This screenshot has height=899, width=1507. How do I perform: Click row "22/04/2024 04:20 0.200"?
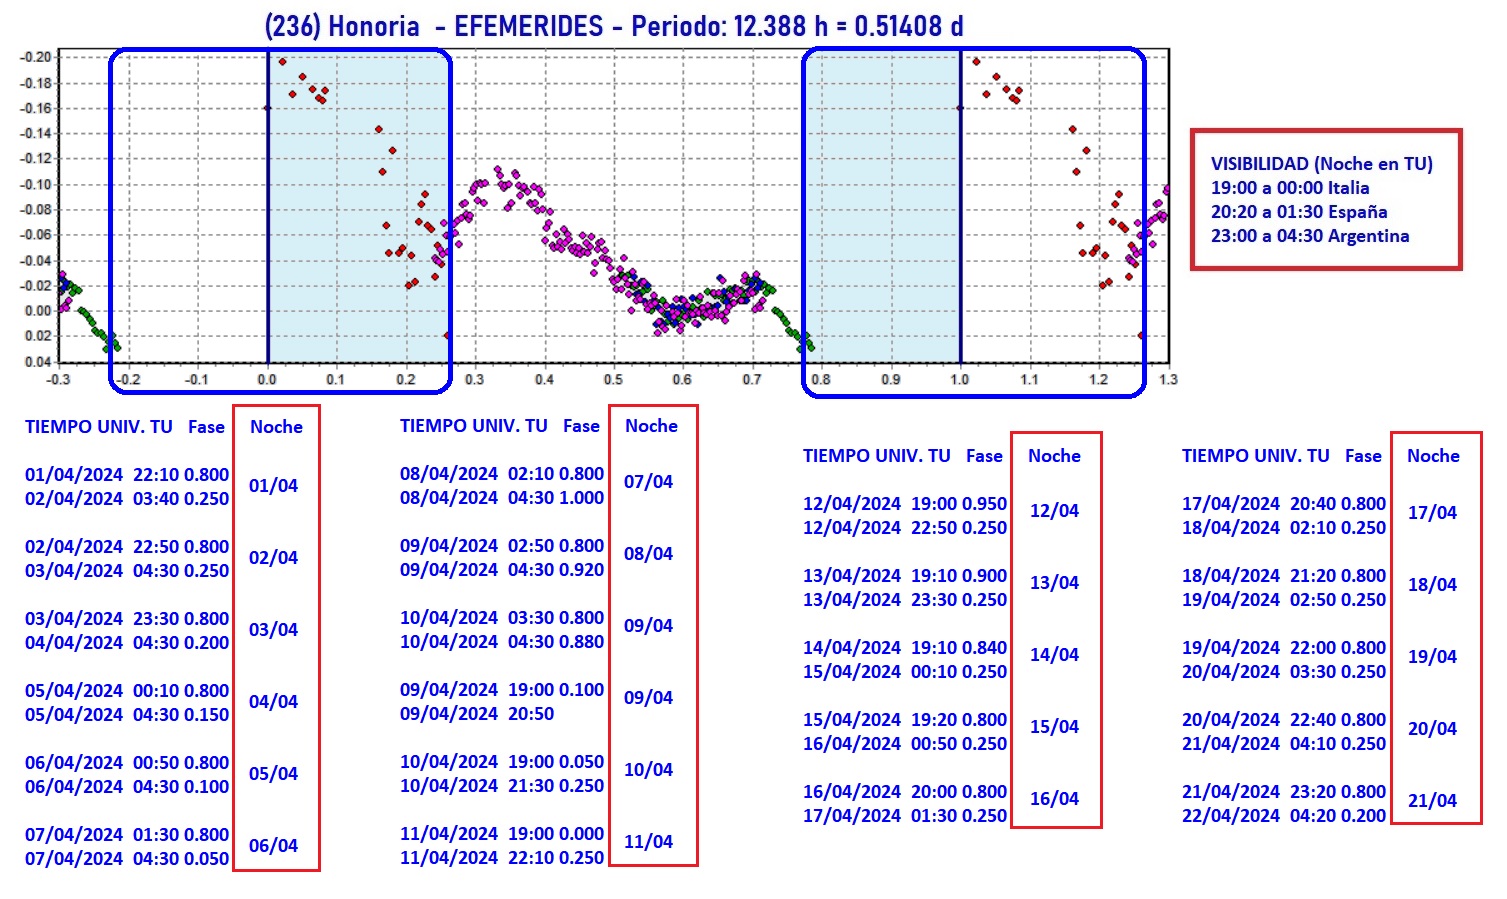coord(1284,815)
